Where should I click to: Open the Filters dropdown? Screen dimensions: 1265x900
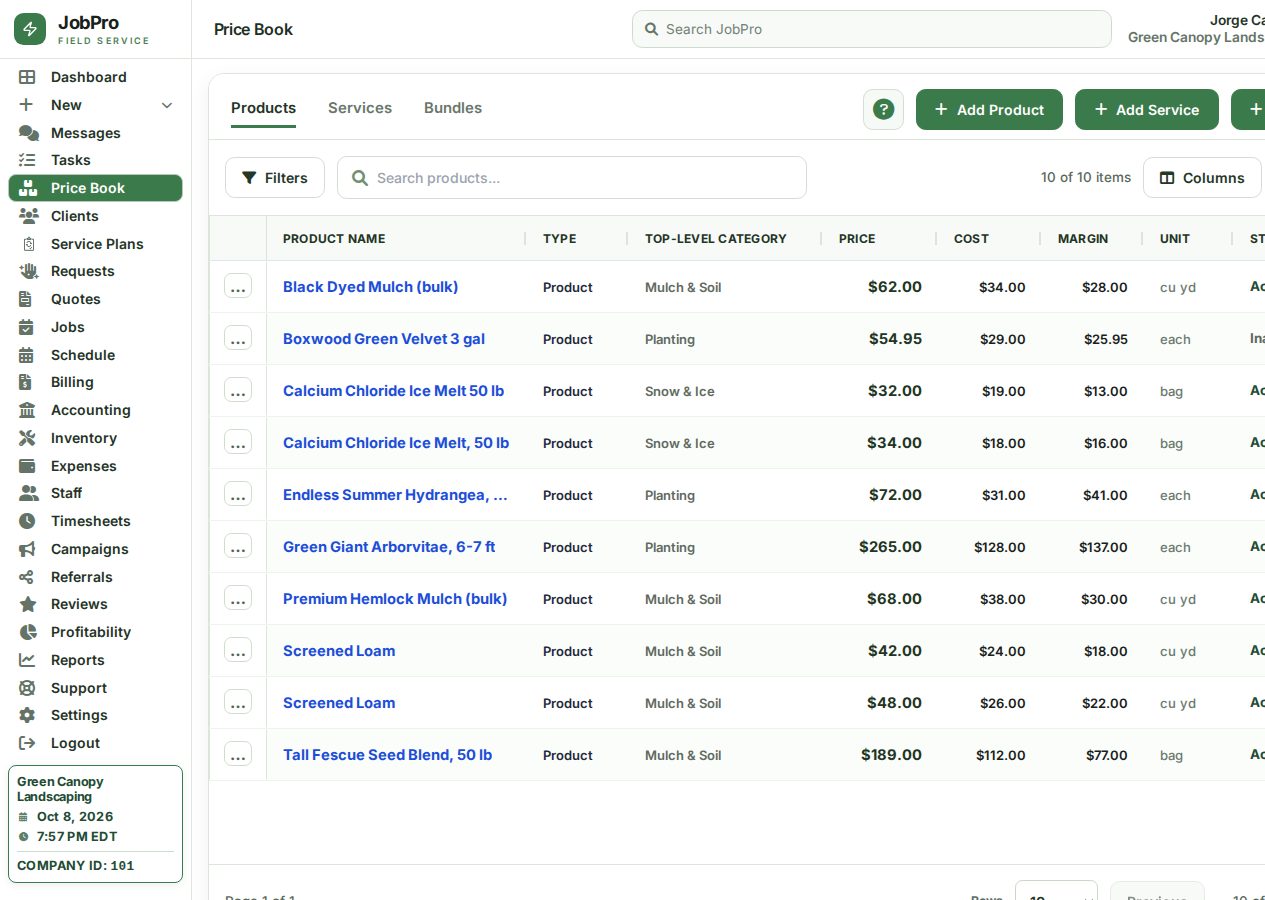[275, 178]
